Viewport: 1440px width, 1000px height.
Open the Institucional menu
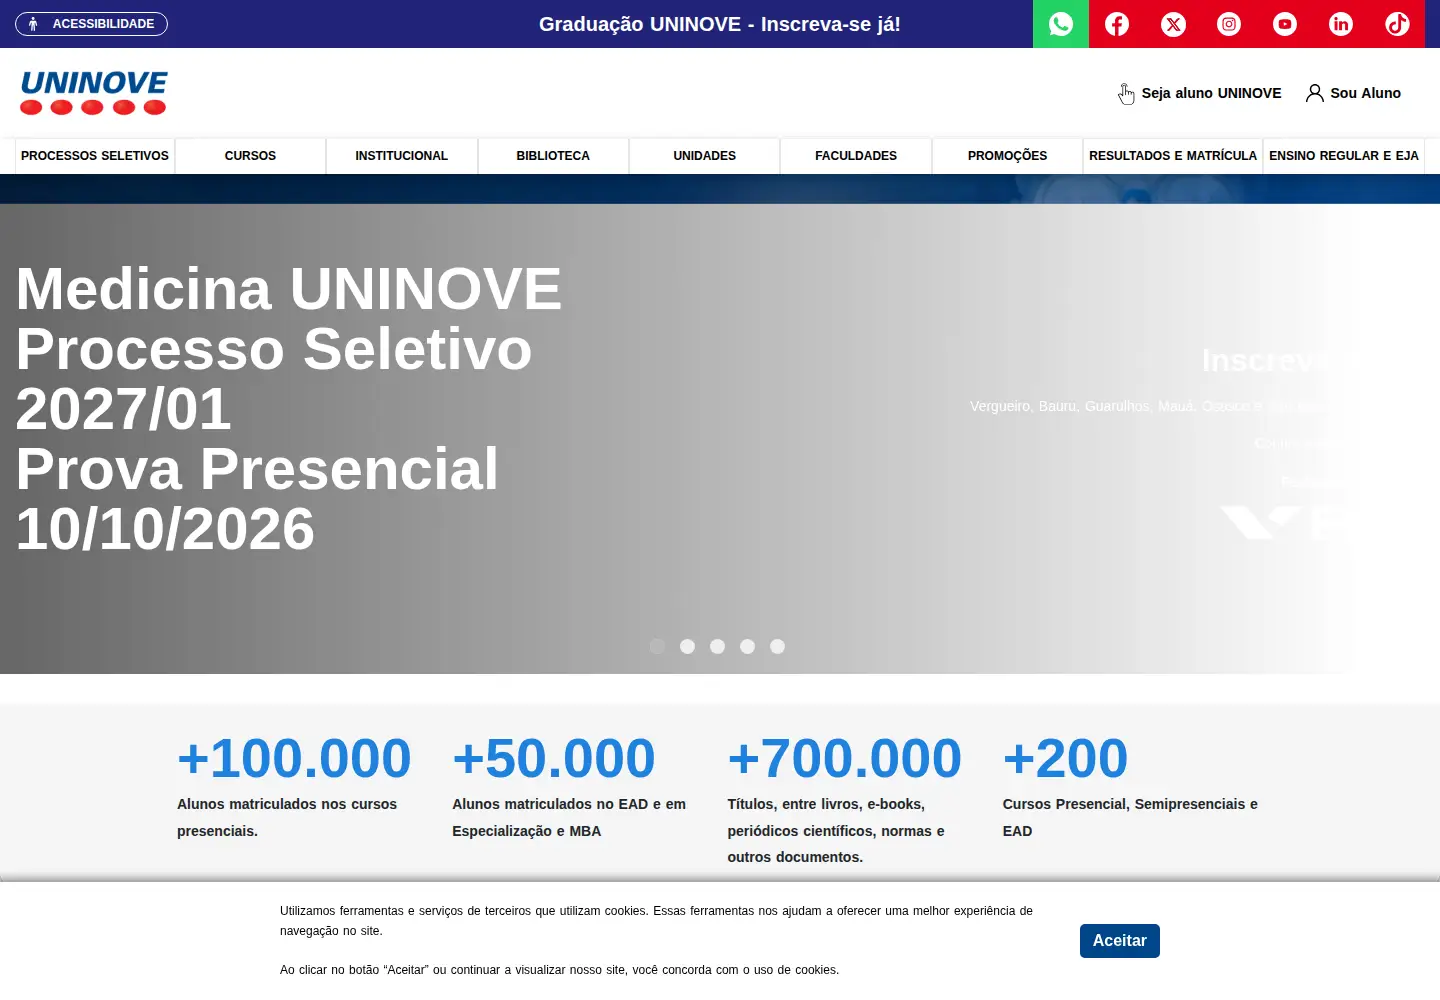402,156
